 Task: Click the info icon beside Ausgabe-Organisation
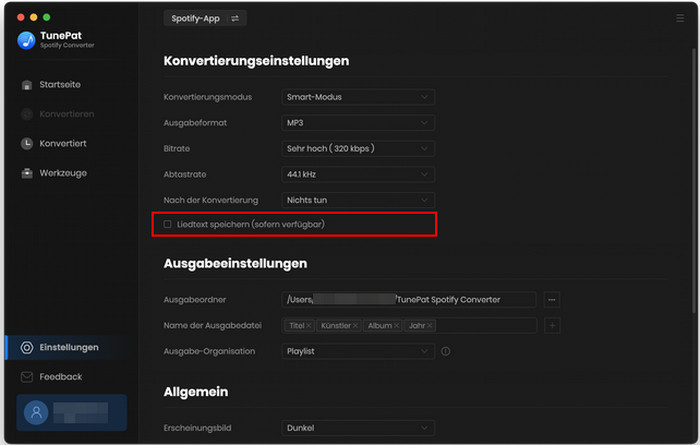tap(446, 351)
